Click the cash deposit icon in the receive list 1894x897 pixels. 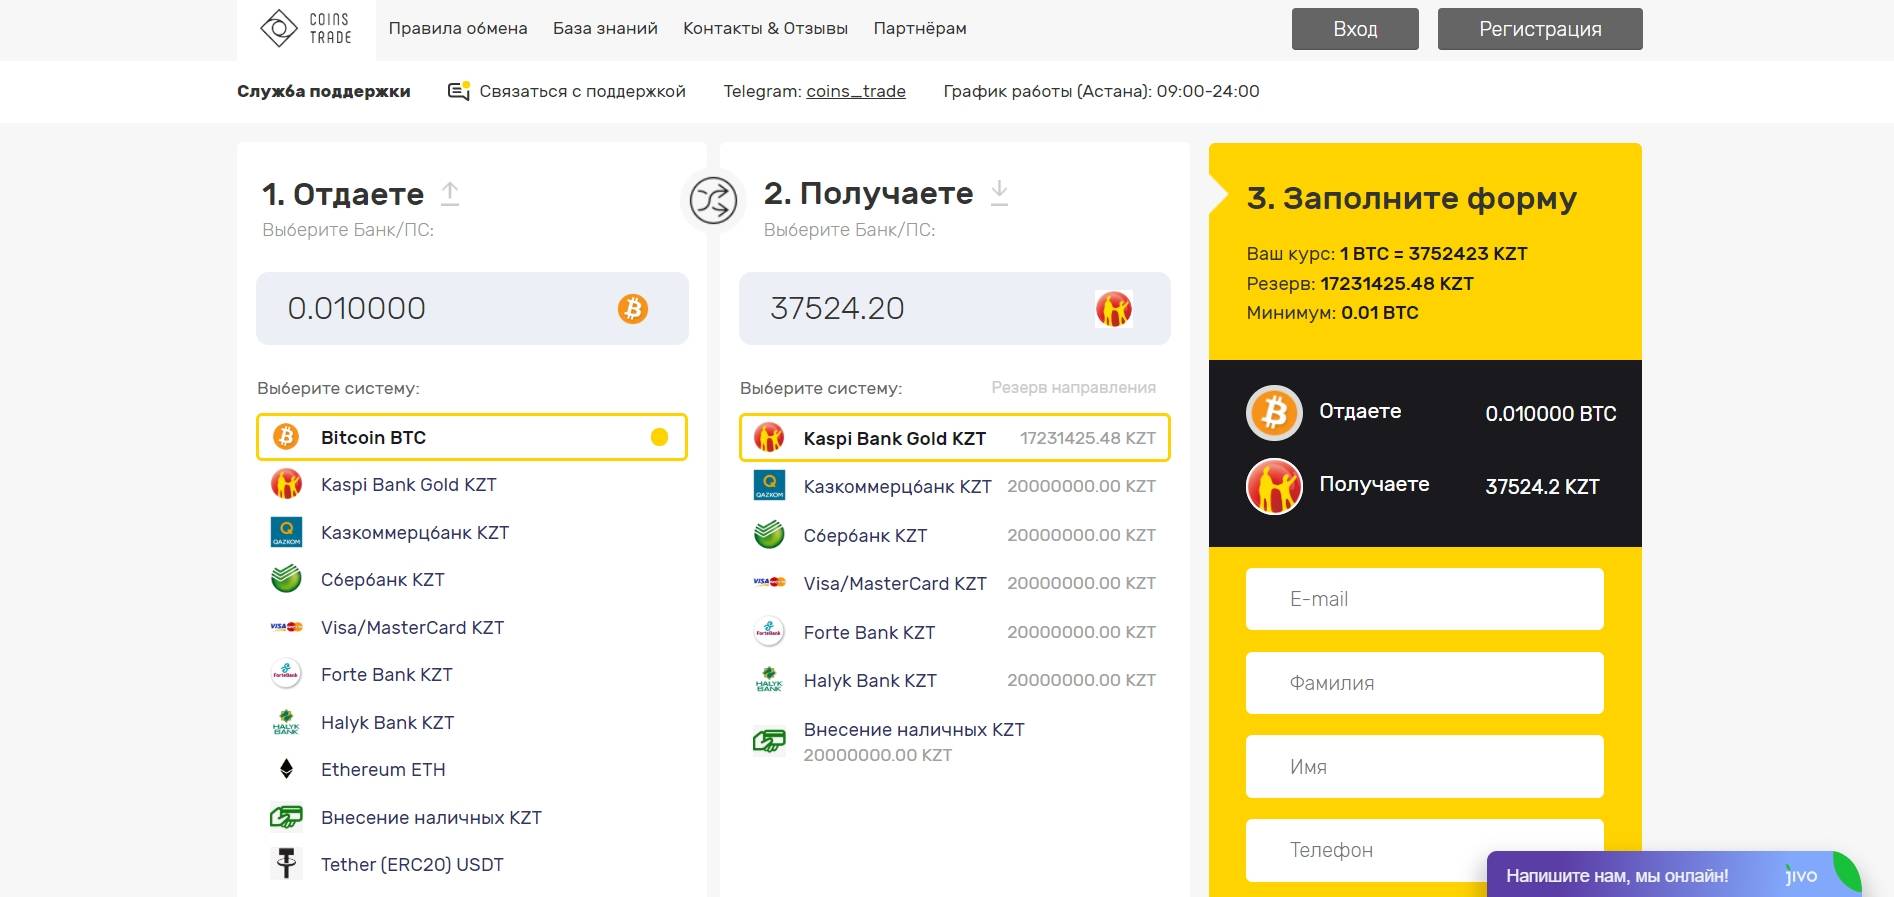(769, 741)
